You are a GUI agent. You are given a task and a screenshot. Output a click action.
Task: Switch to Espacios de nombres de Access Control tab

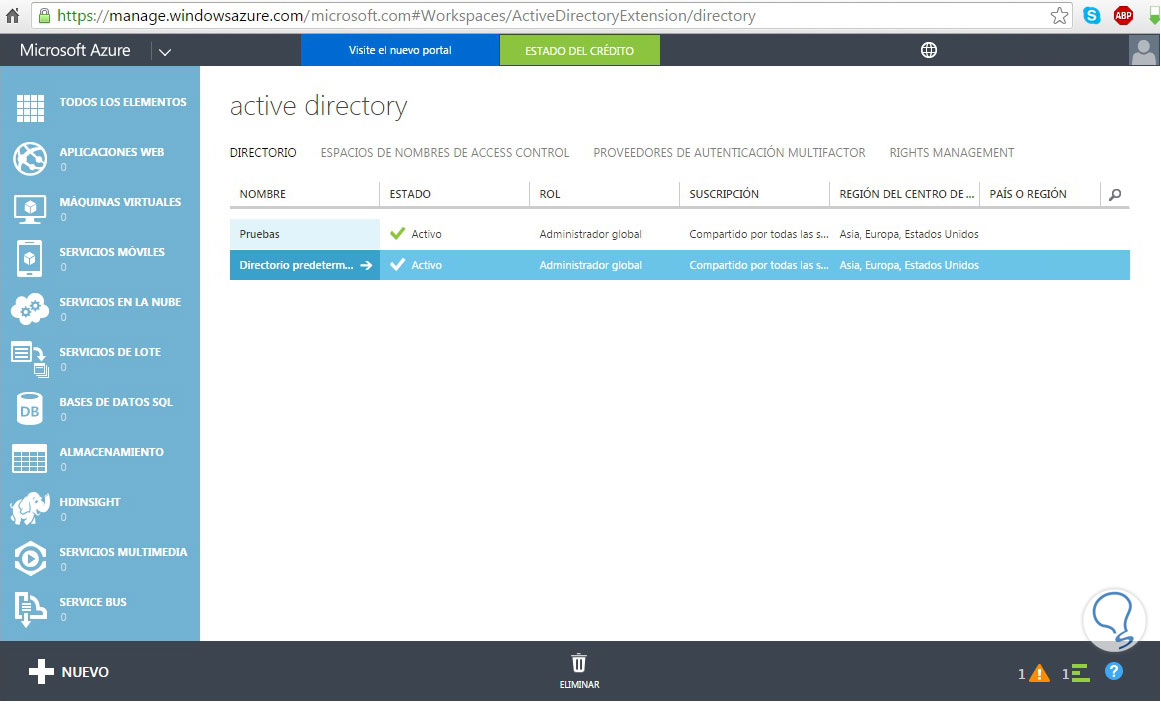(x=444, y=152)
